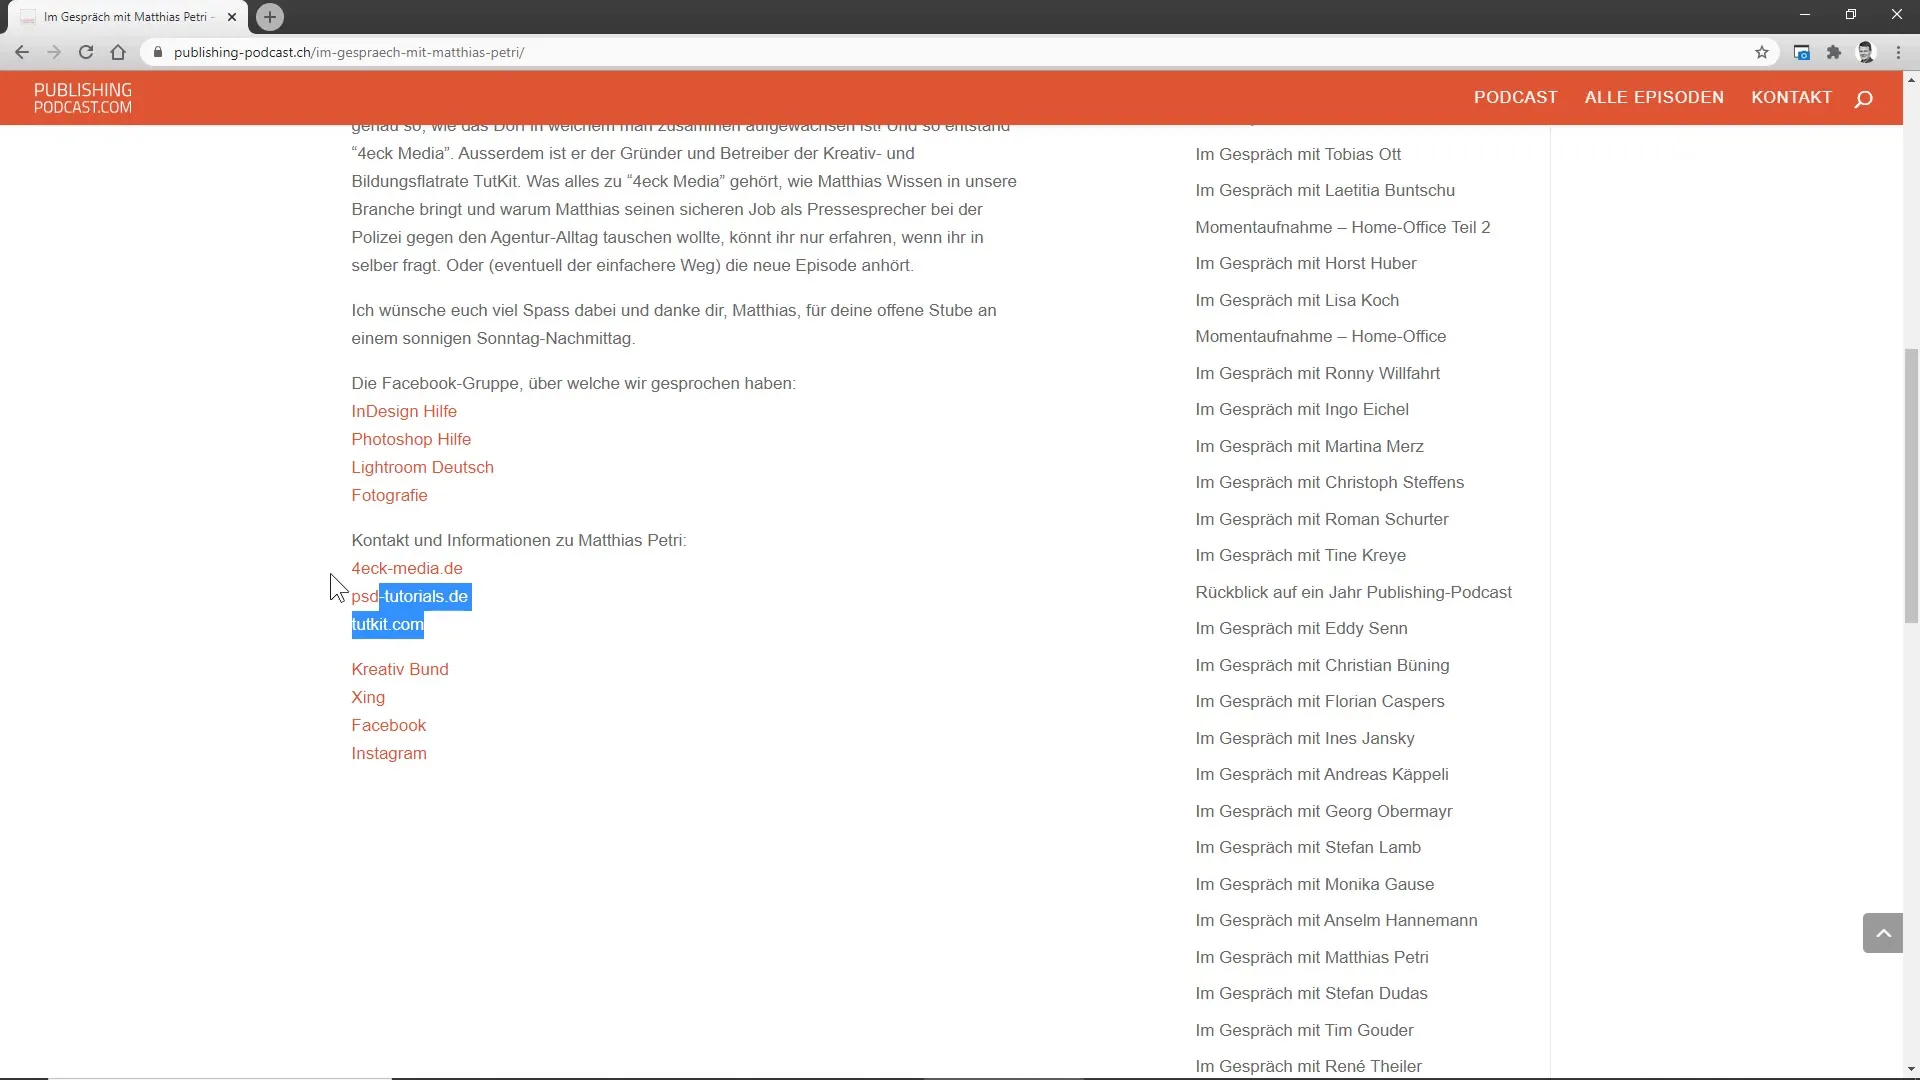
Task: Open episode Im Gespräch mit Christoph Steffens
Action: 1330,482
